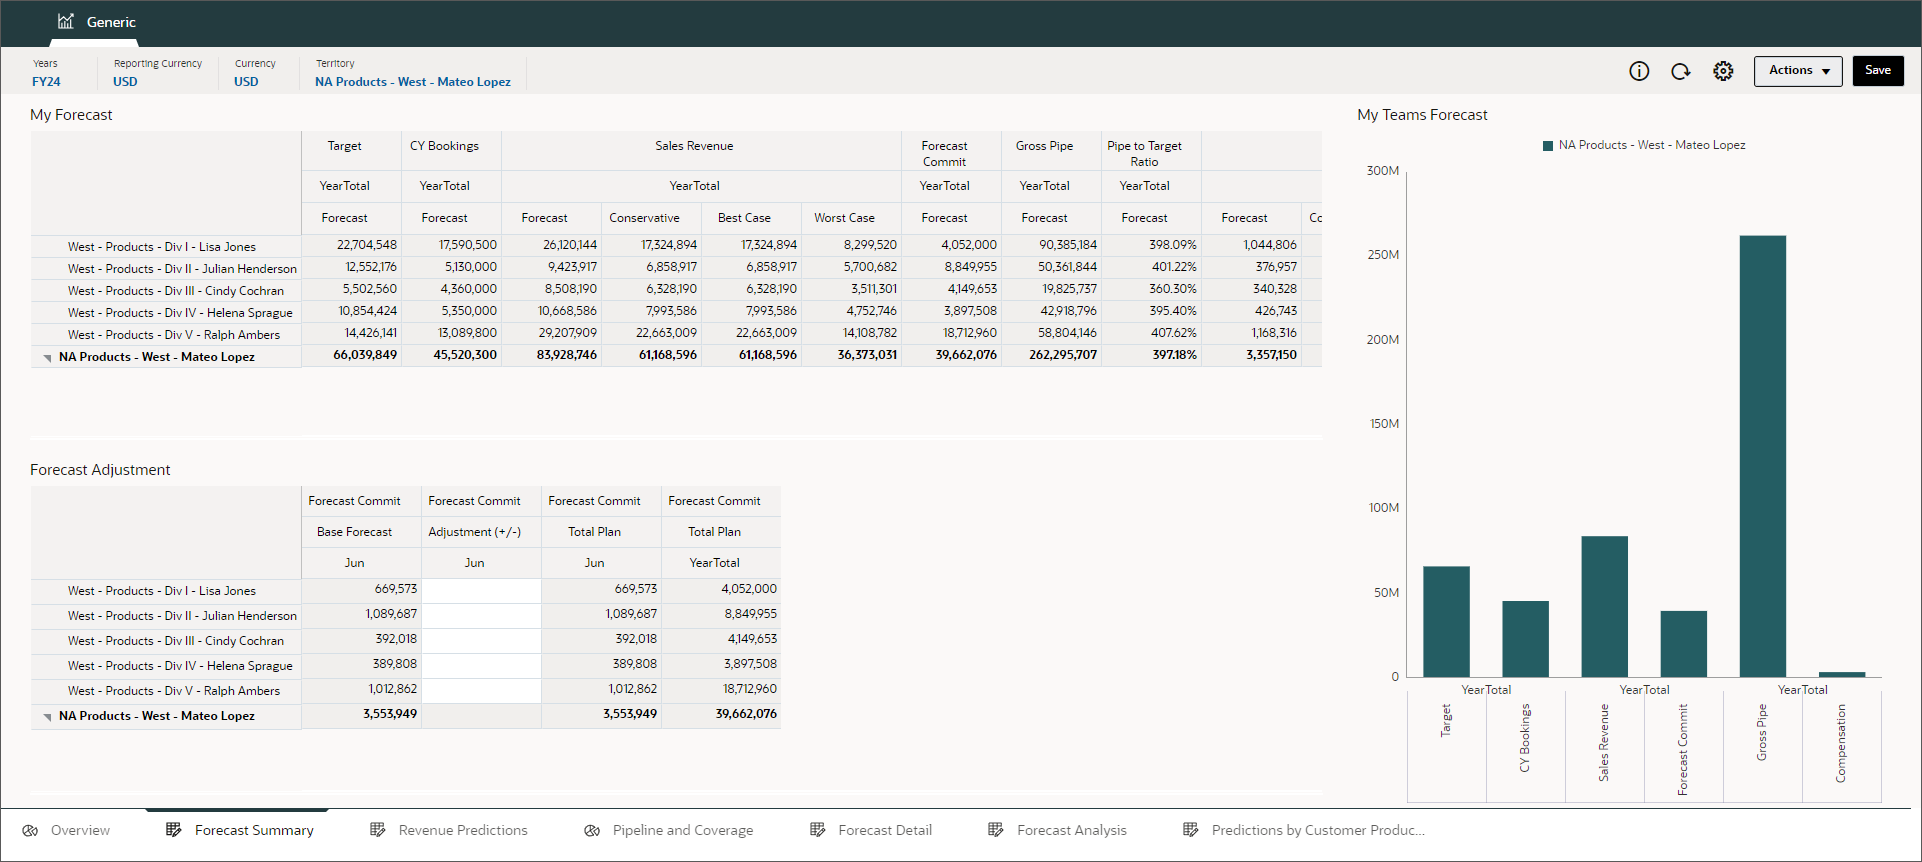Click the refresh icon
Viewport: 1922px width, 862px height.
[1681, 71]
